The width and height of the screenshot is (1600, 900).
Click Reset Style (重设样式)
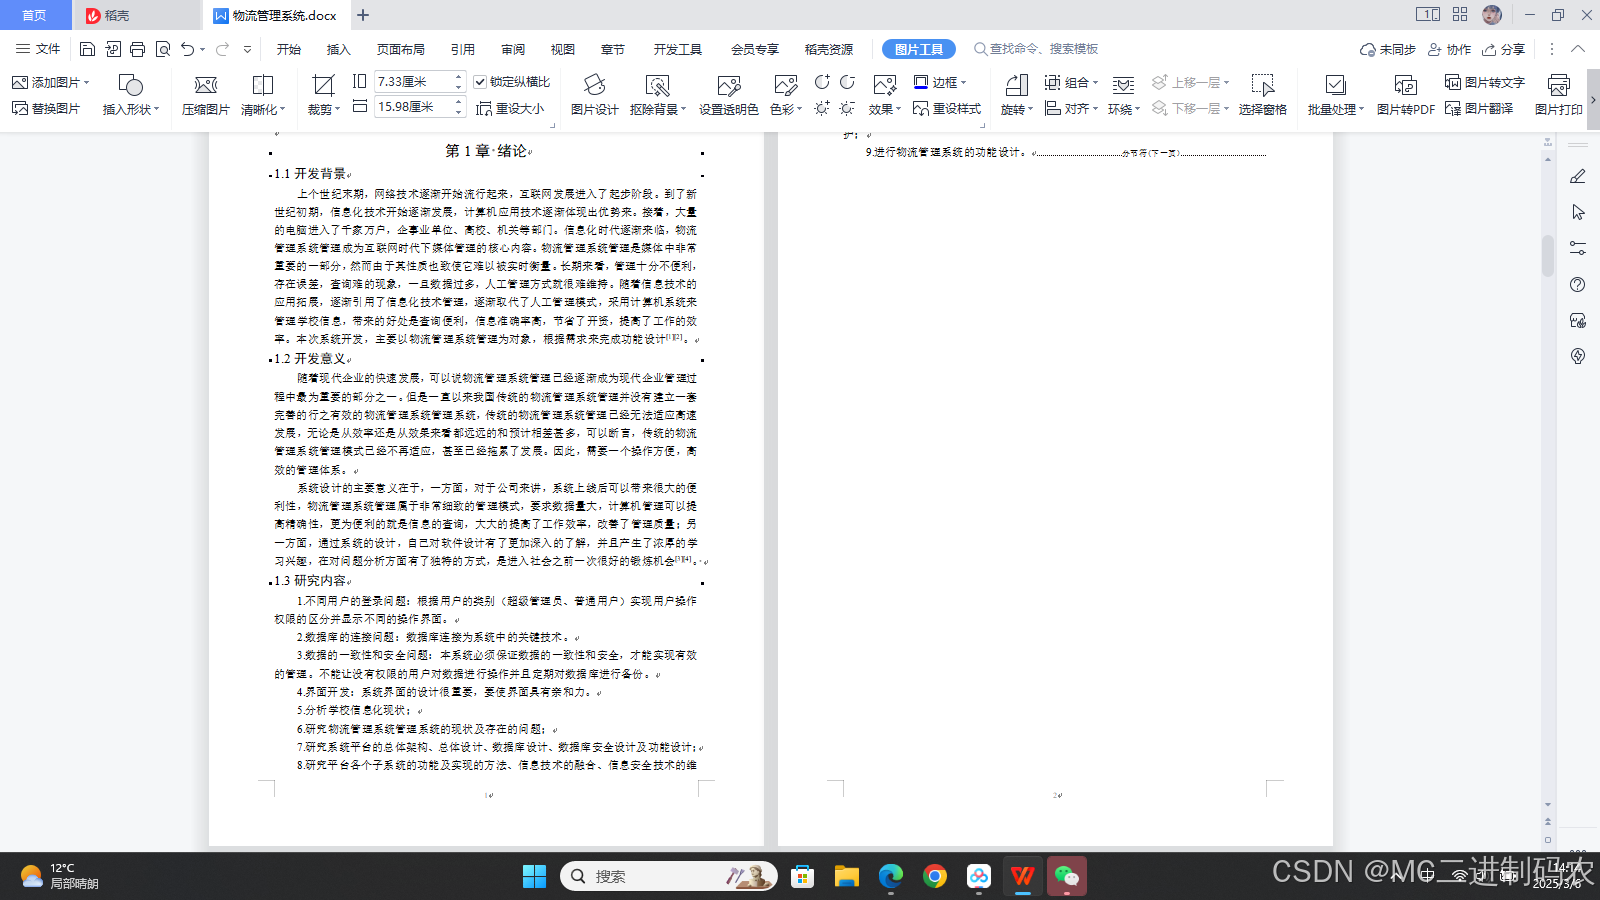[x=947, y=108]
